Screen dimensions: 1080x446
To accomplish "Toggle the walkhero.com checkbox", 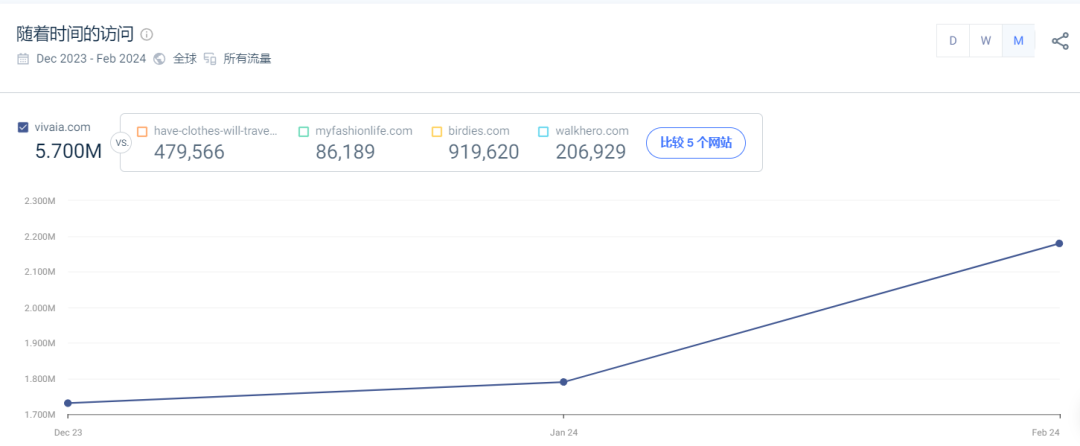I will point(543,131).
